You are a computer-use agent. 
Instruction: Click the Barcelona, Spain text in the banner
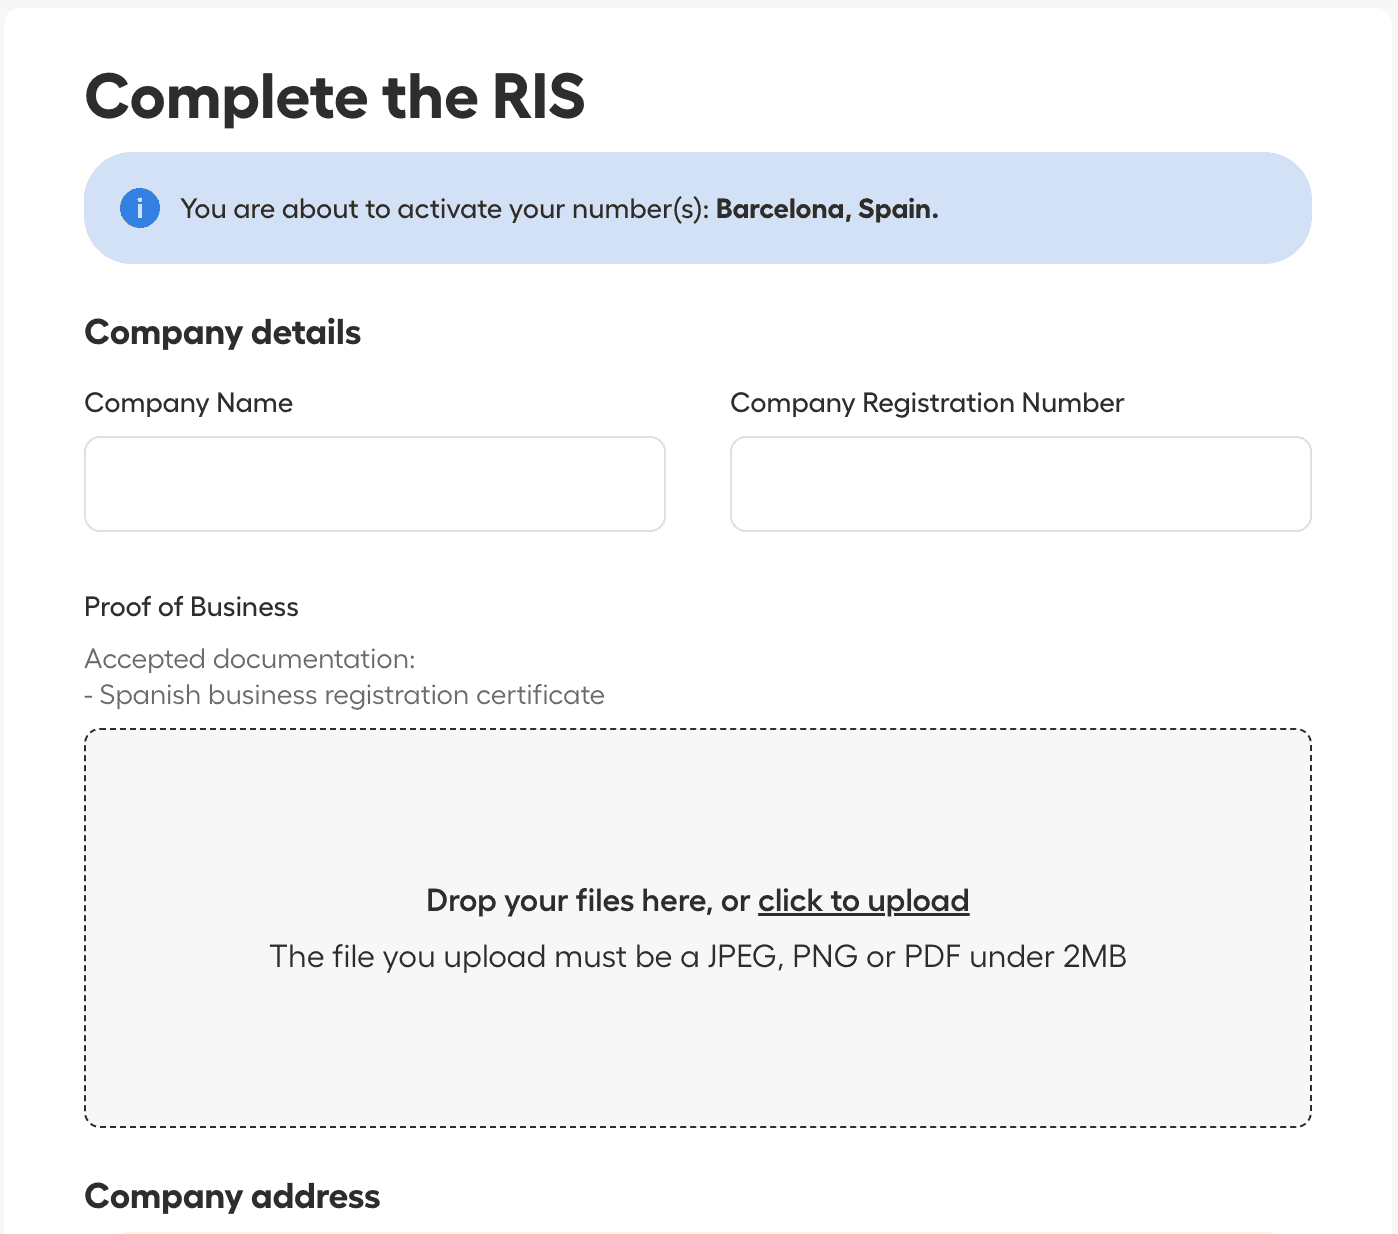[826, 208]
